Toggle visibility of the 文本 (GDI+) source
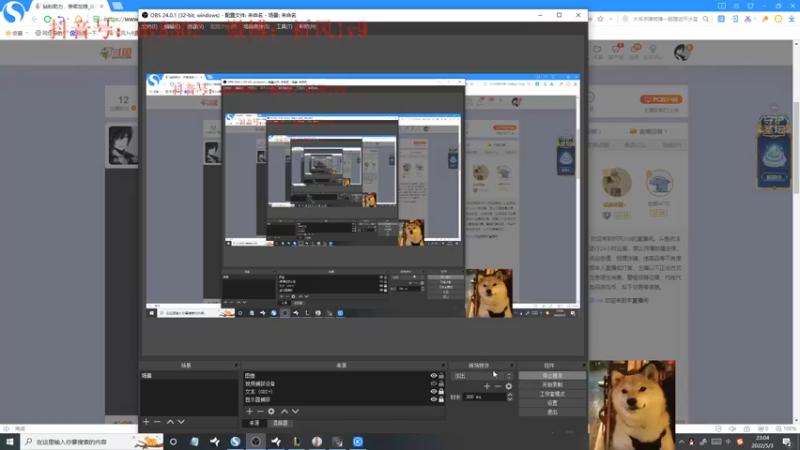 coord(434,391)
